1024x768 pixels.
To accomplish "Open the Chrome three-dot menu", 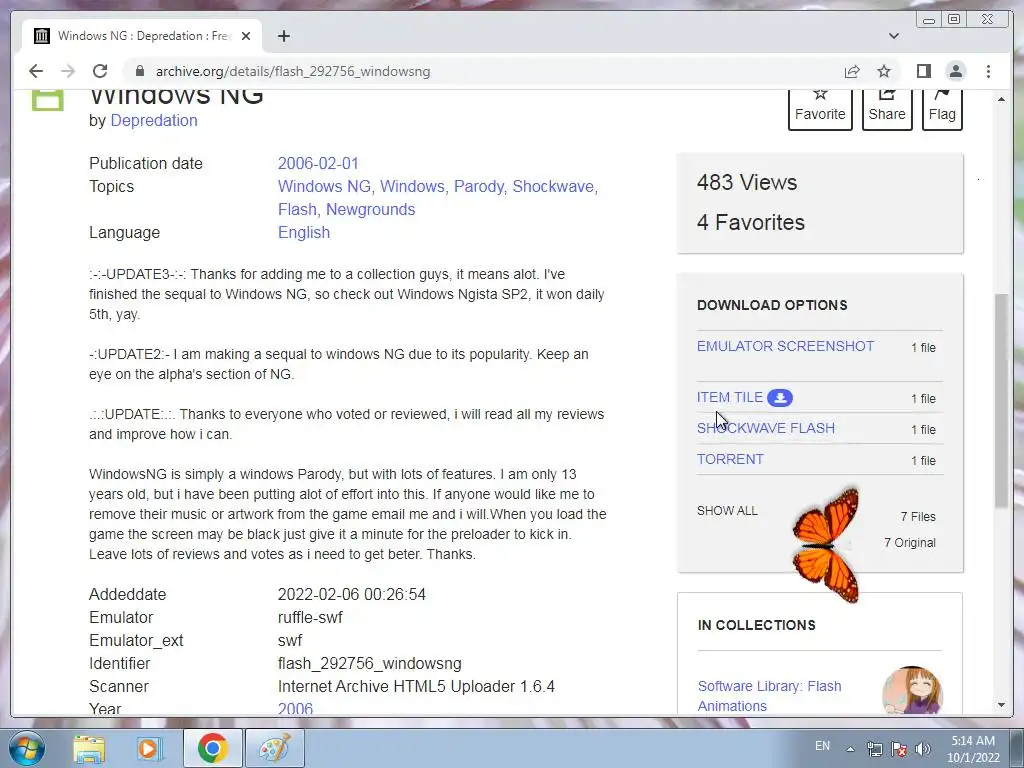I will click(x=988, y=71).
